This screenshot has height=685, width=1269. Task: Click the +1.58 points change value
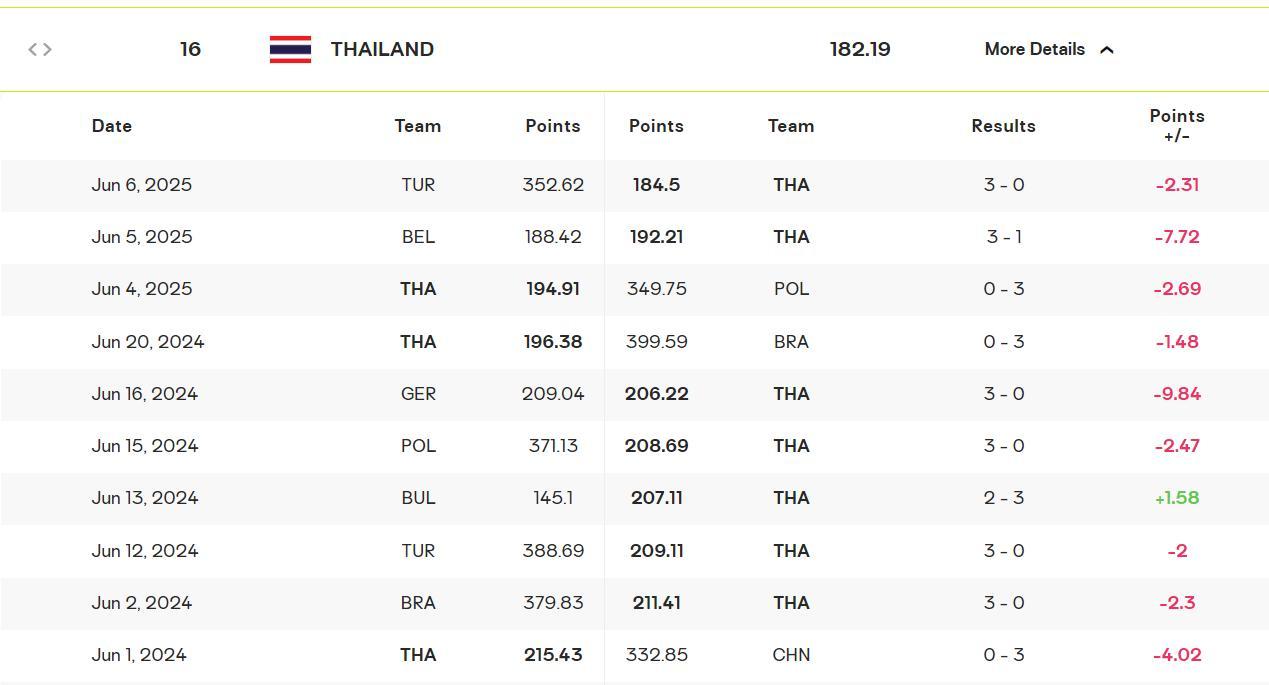pyautogui.click(x=1177, y=498)
